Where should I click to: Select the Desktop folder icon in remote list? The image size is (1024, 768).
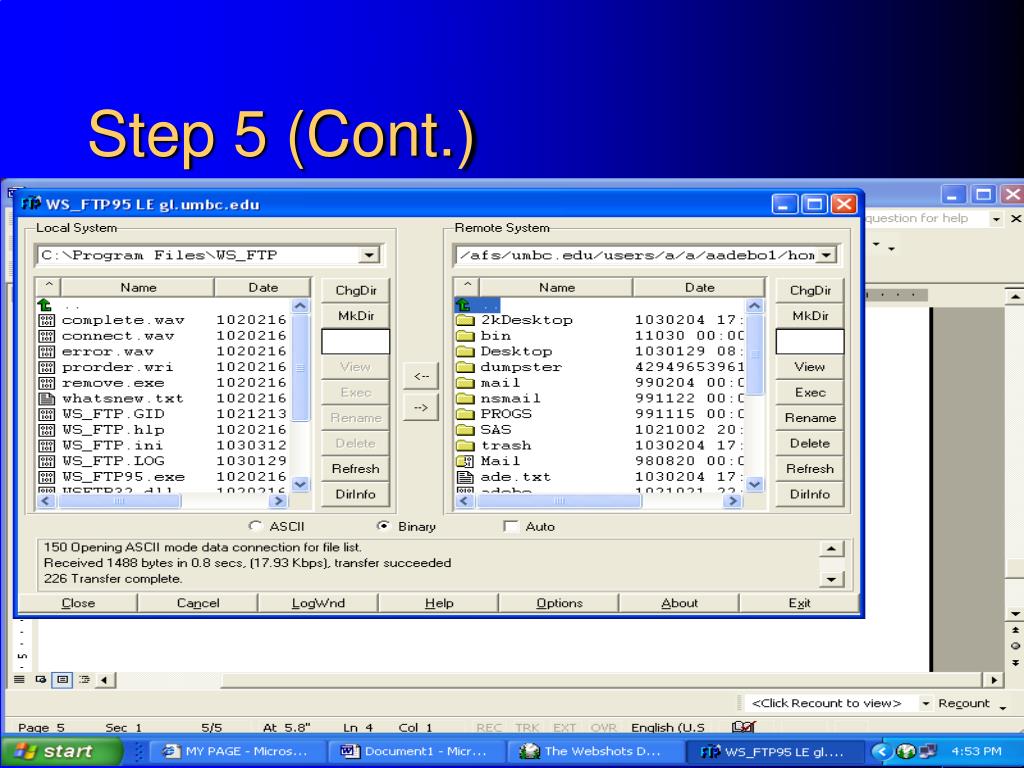[x=465, y=351]
